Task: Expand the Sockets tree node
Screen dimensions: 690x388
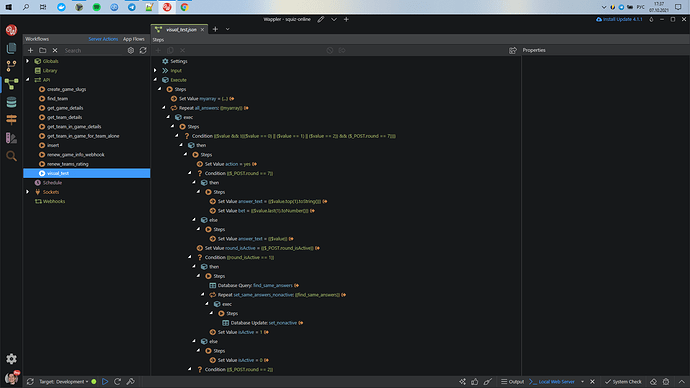Action: pos(28,192)
